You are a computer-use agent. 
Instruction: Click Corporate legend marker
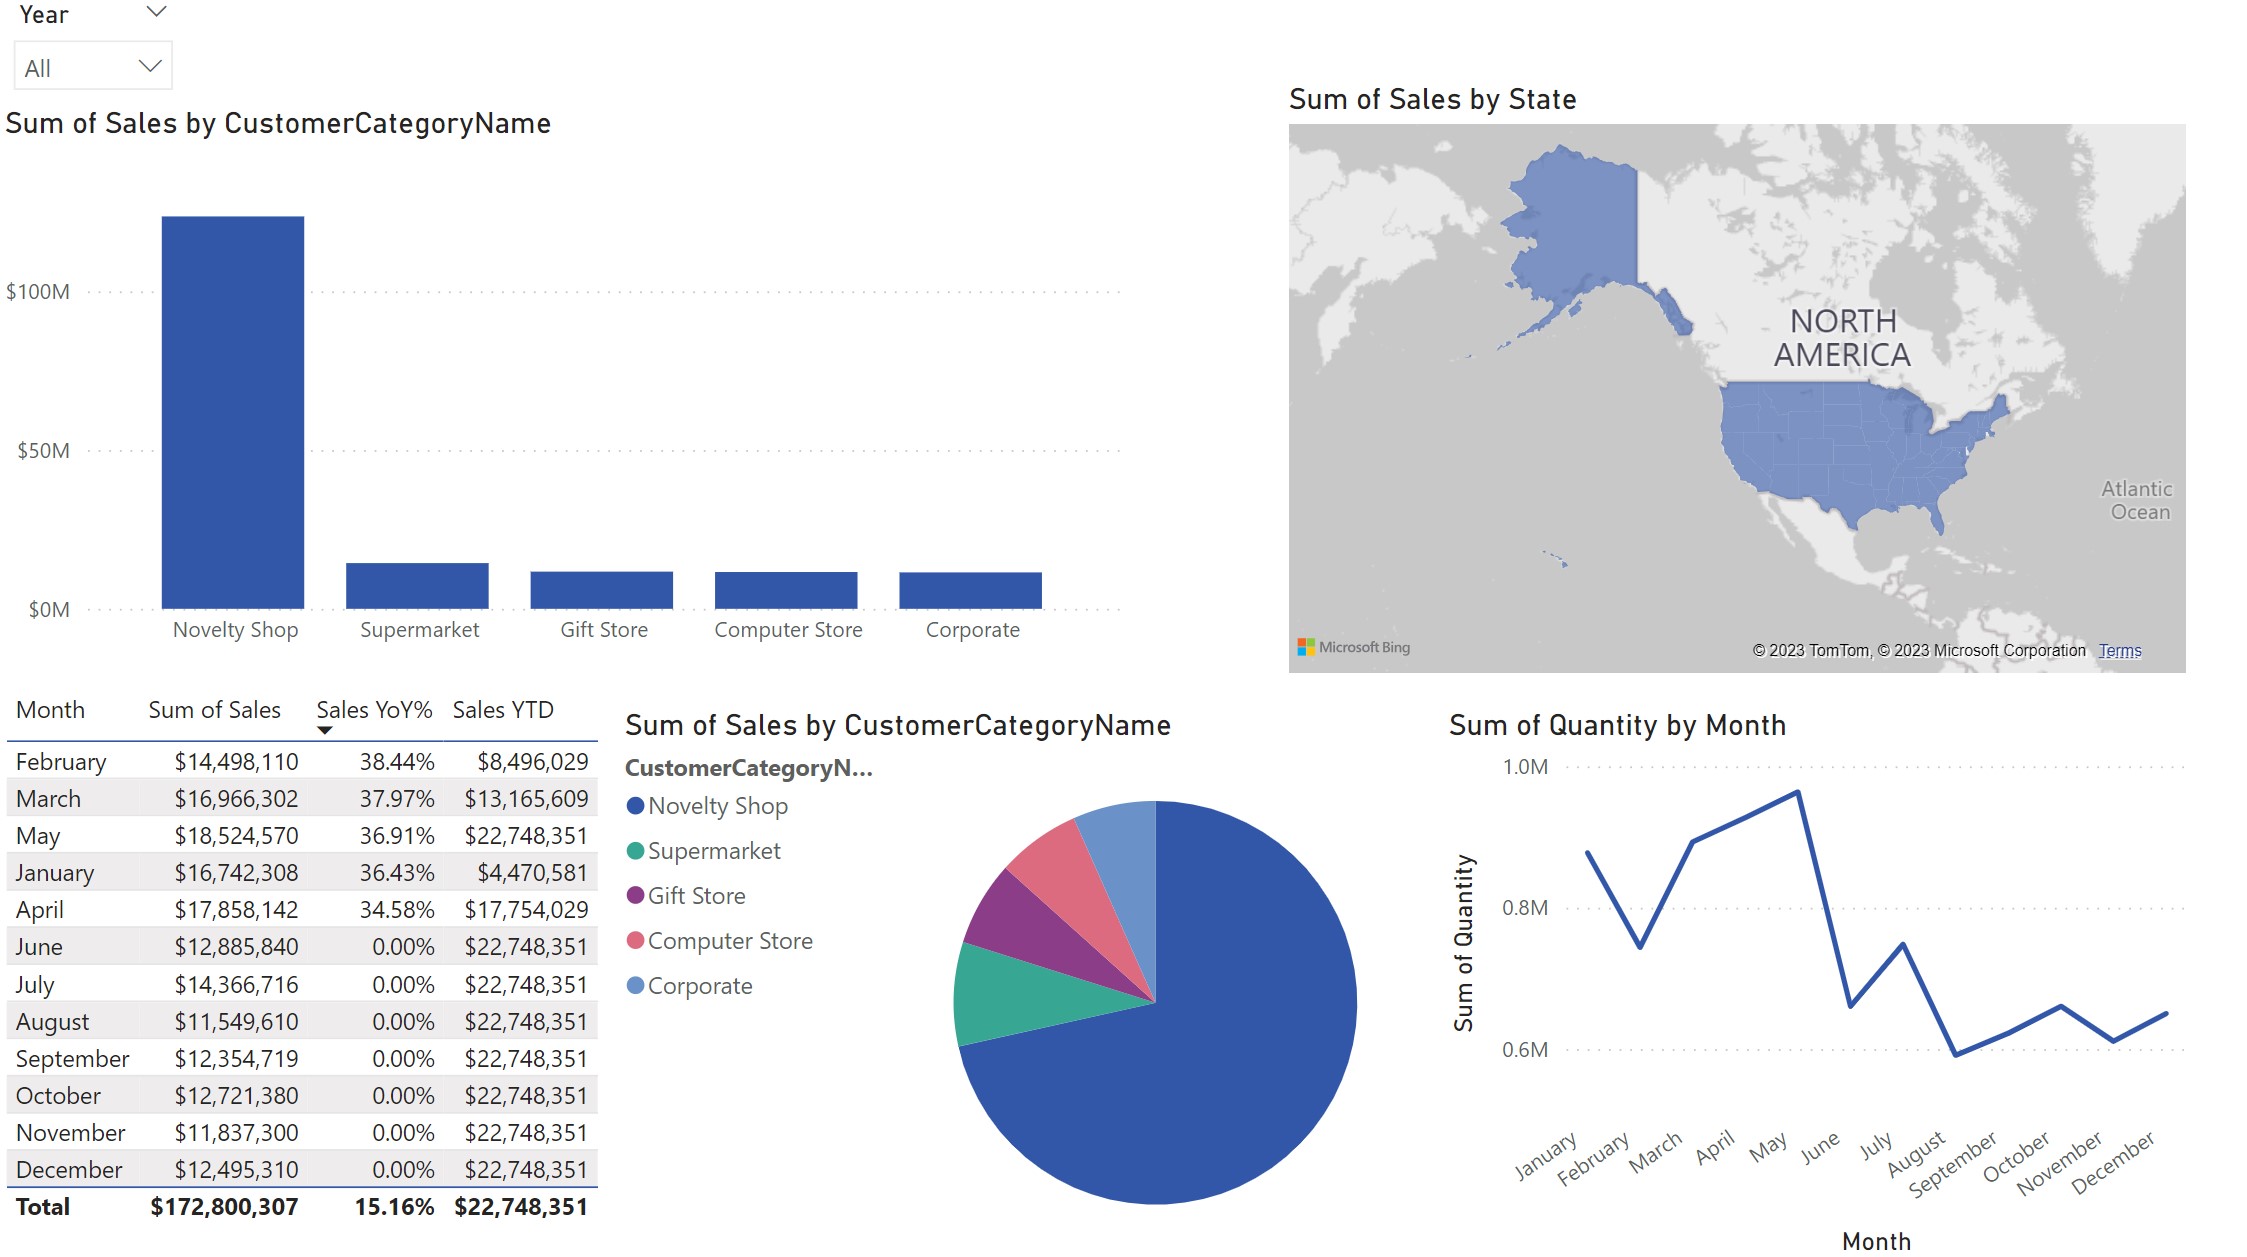click(635, 986)
